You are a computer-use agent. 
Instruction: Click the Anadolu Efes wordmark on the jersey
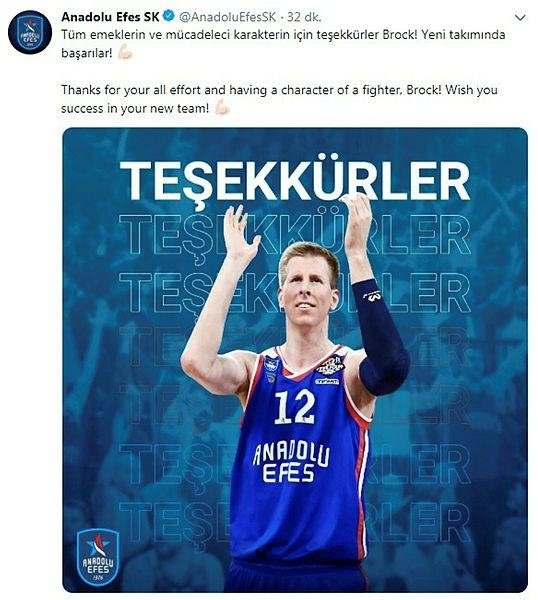point(290,462)
